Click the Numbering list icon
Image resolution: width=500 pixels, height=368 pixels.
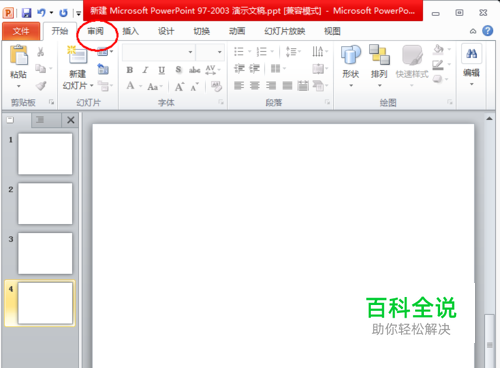(x=261, y=52)
